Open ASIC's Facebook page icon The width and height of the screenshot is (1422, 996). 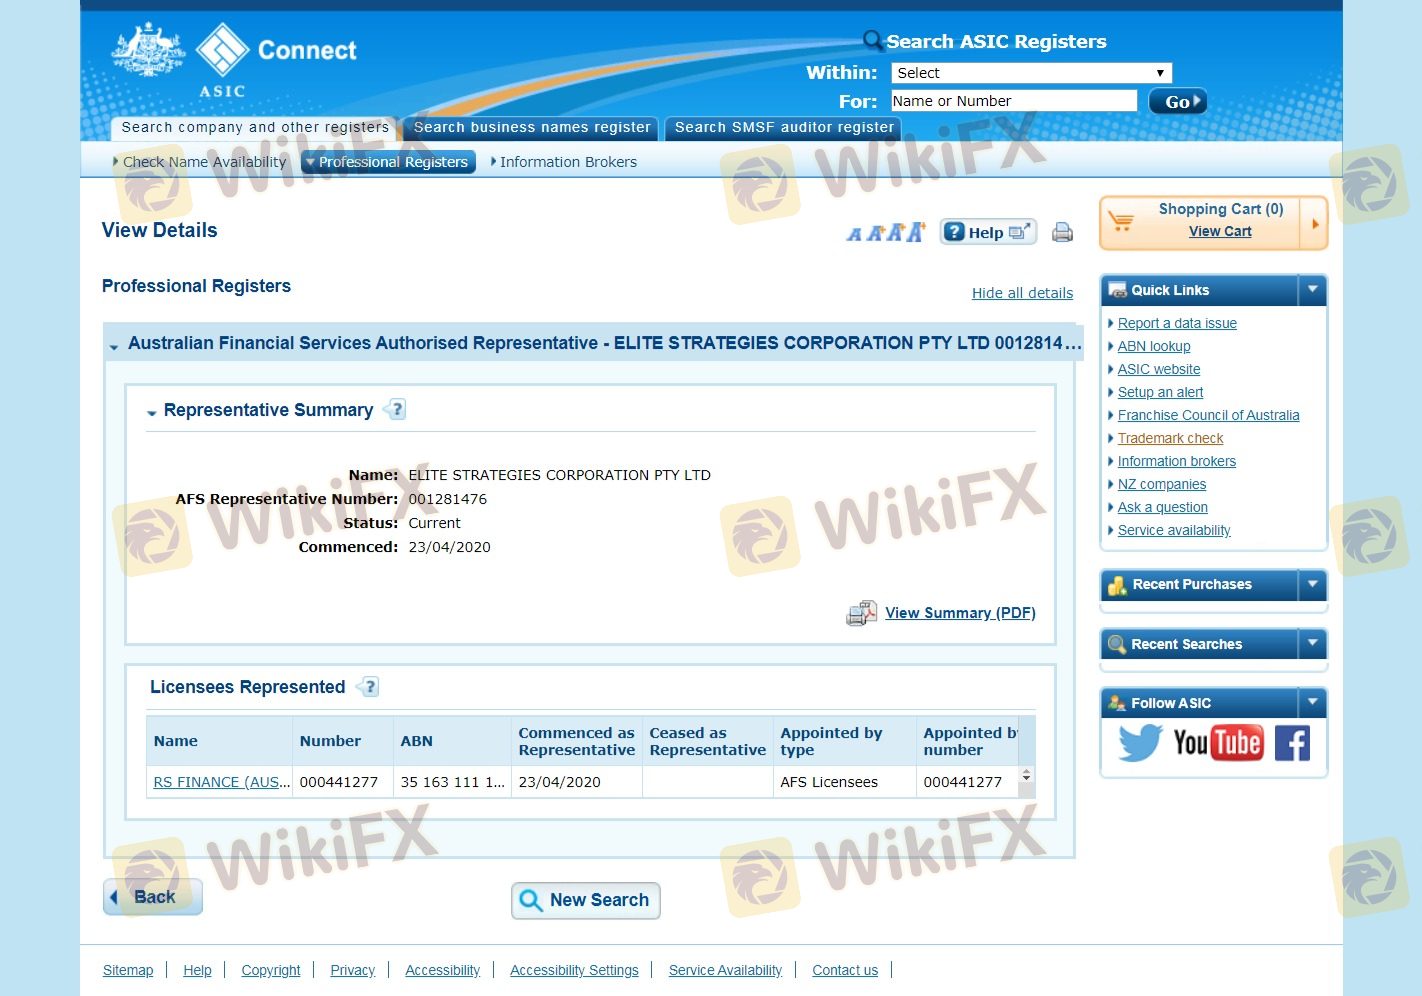tap(1292, 743)
